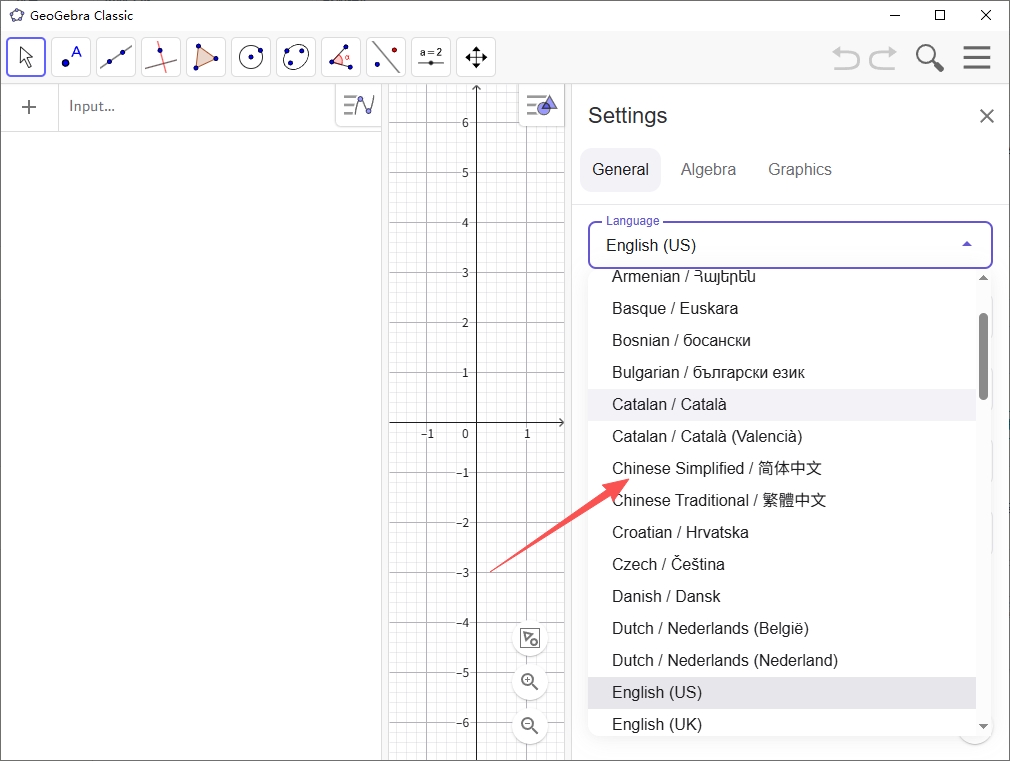1010x761 pixels.
Task: Select the Slider tool
Action: pos(431,57)
